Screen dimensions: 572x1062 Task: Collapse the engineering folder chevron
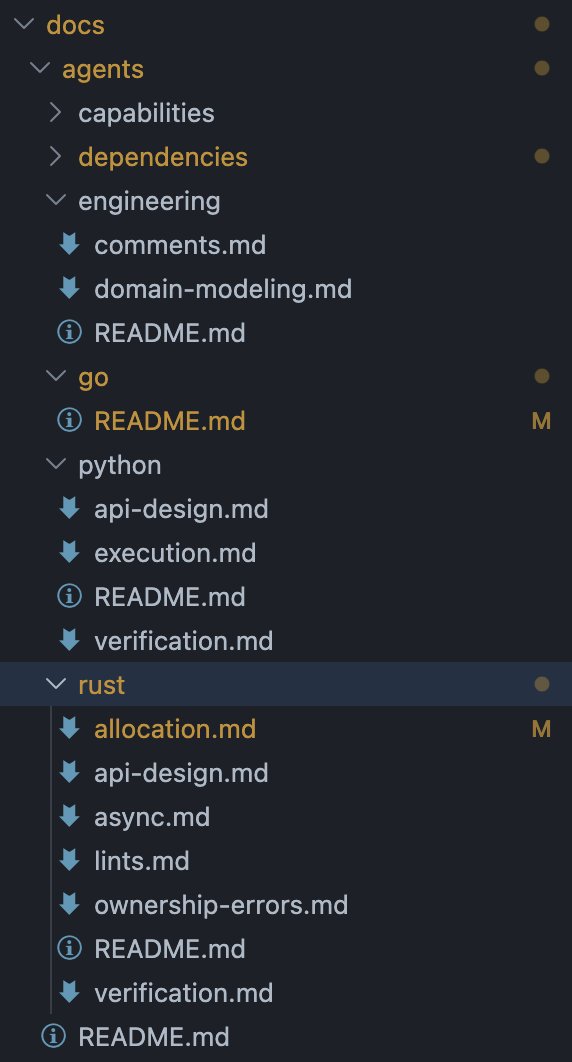coord(56,200)
